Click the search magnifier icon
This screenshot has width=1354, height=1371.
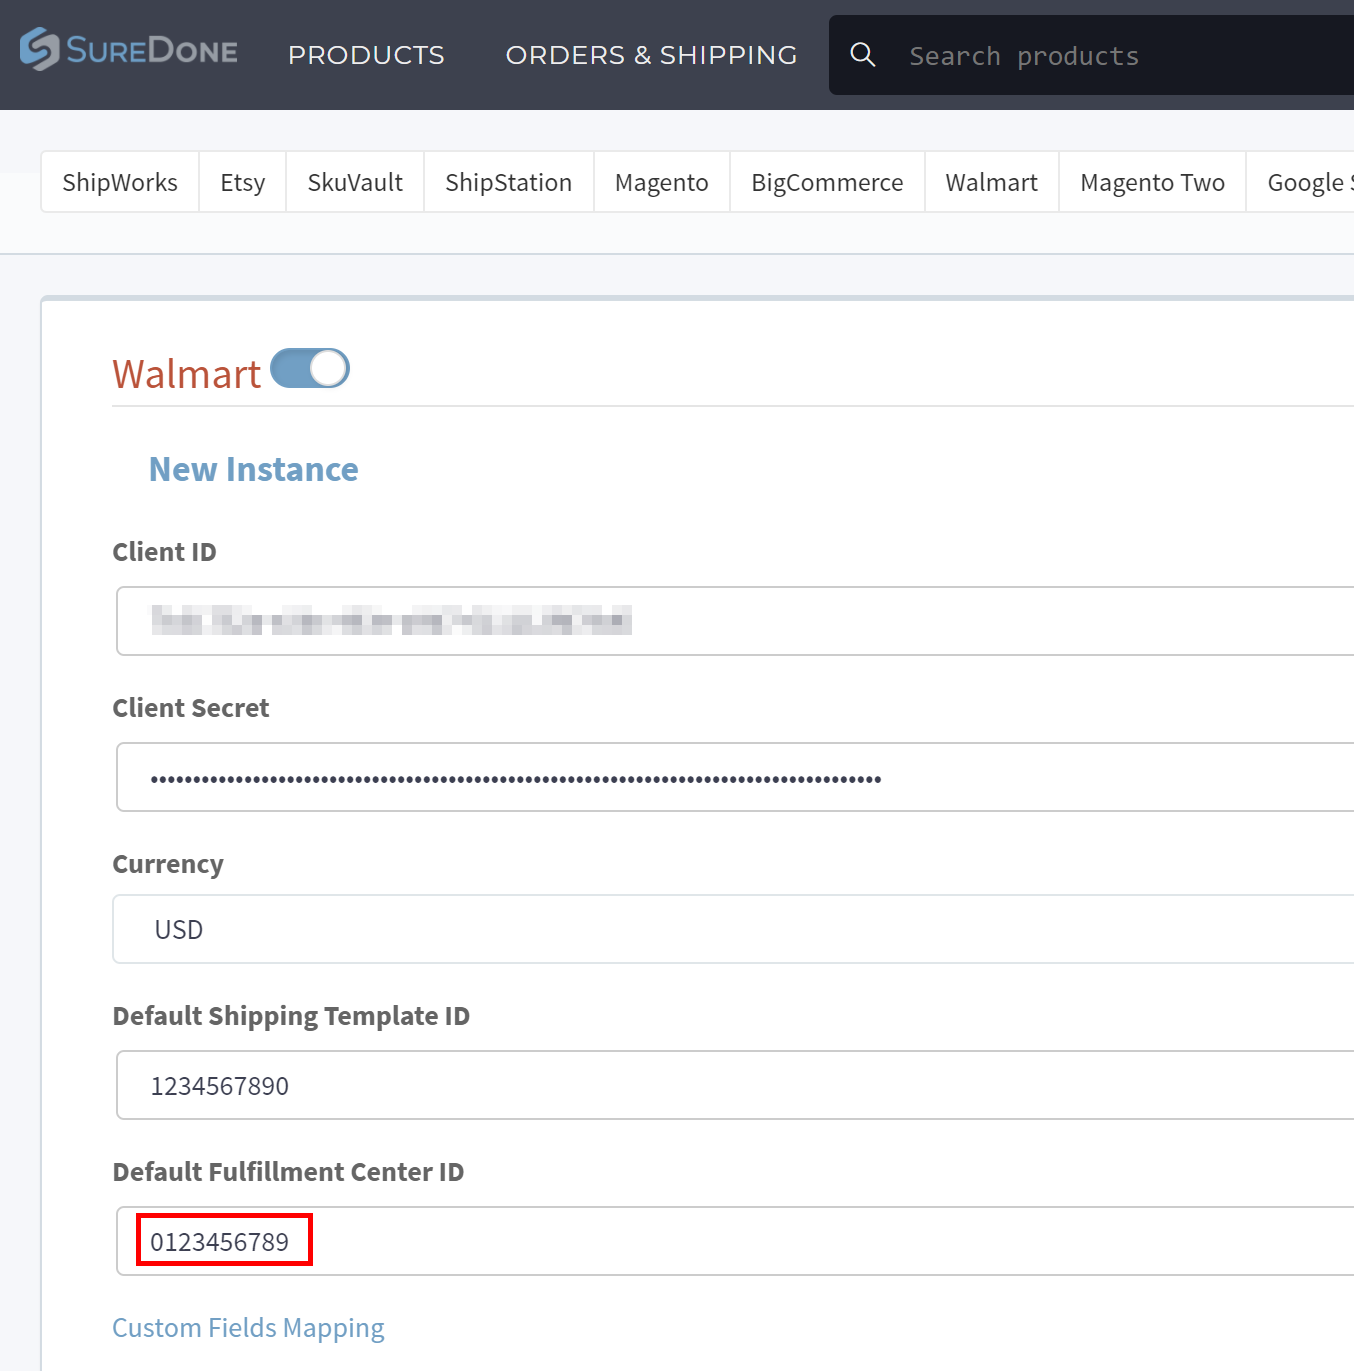click(862, 55)
